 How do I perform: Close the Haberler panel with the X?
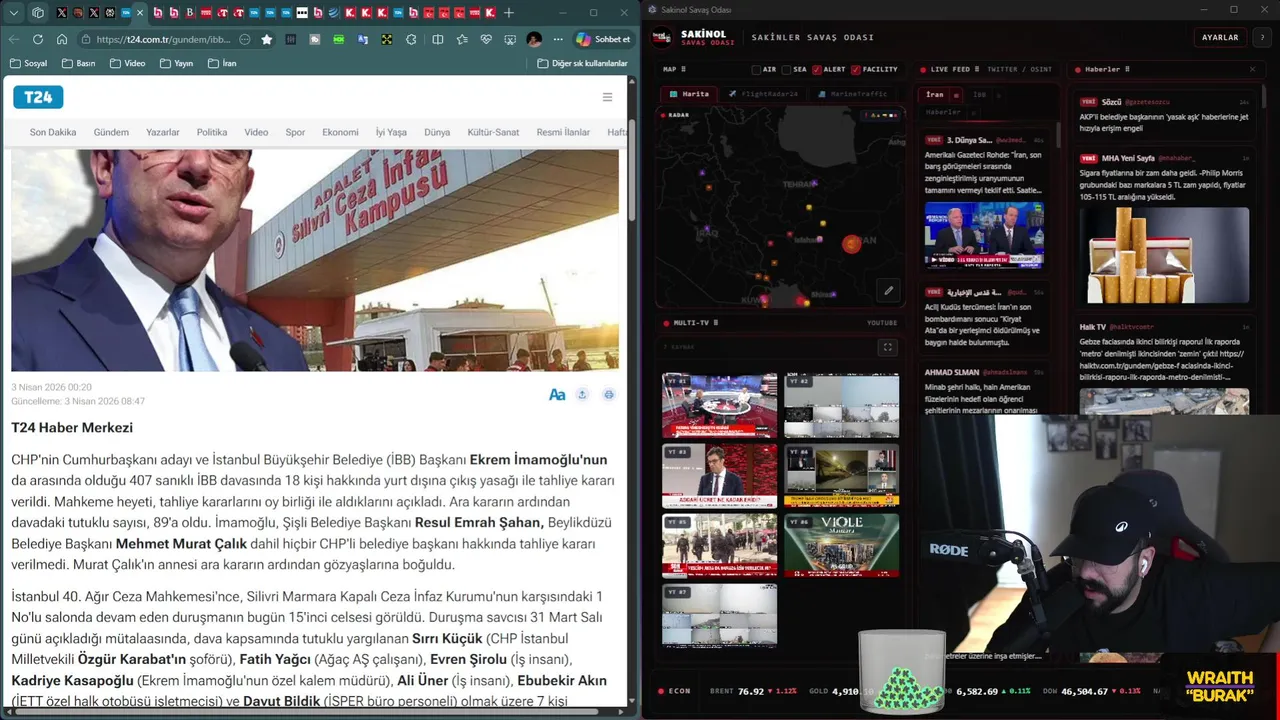click(1252, 70)
